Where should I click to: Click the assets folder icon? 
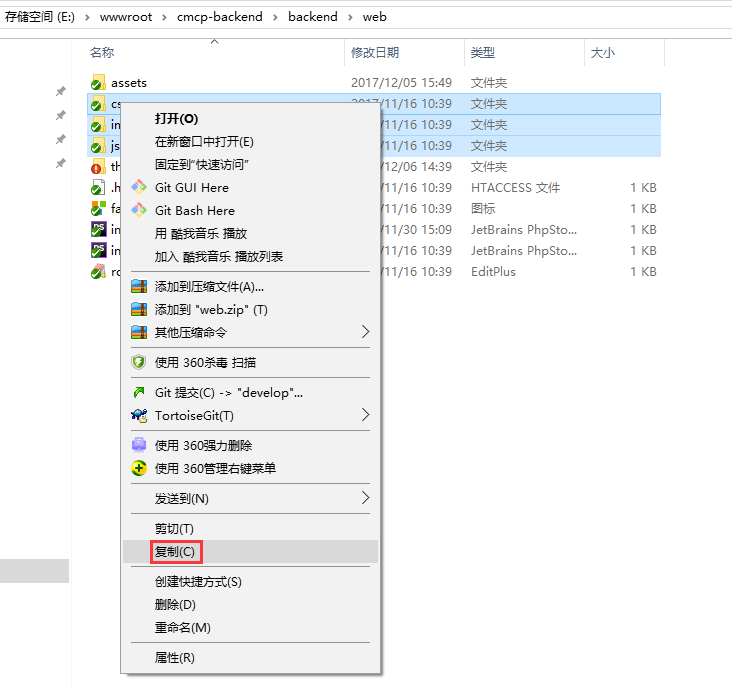(98, 83)
